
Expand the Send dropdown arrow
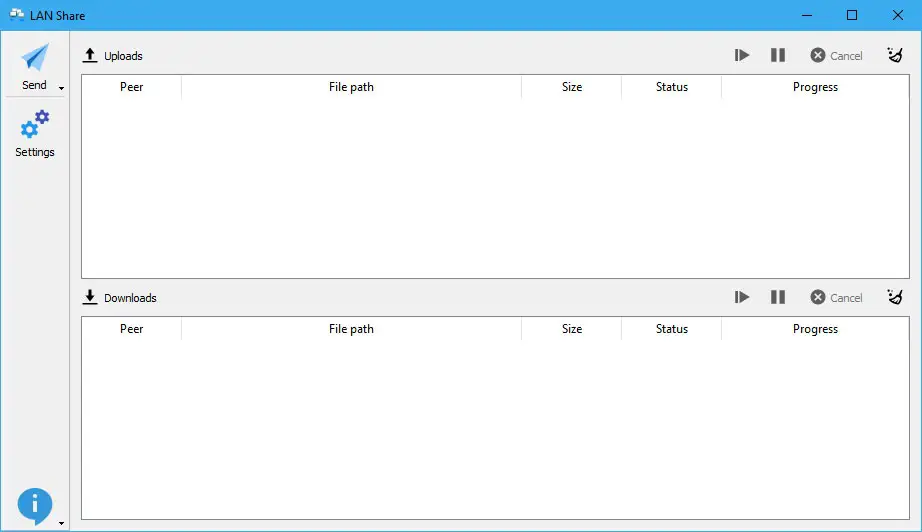click(61, 88)
